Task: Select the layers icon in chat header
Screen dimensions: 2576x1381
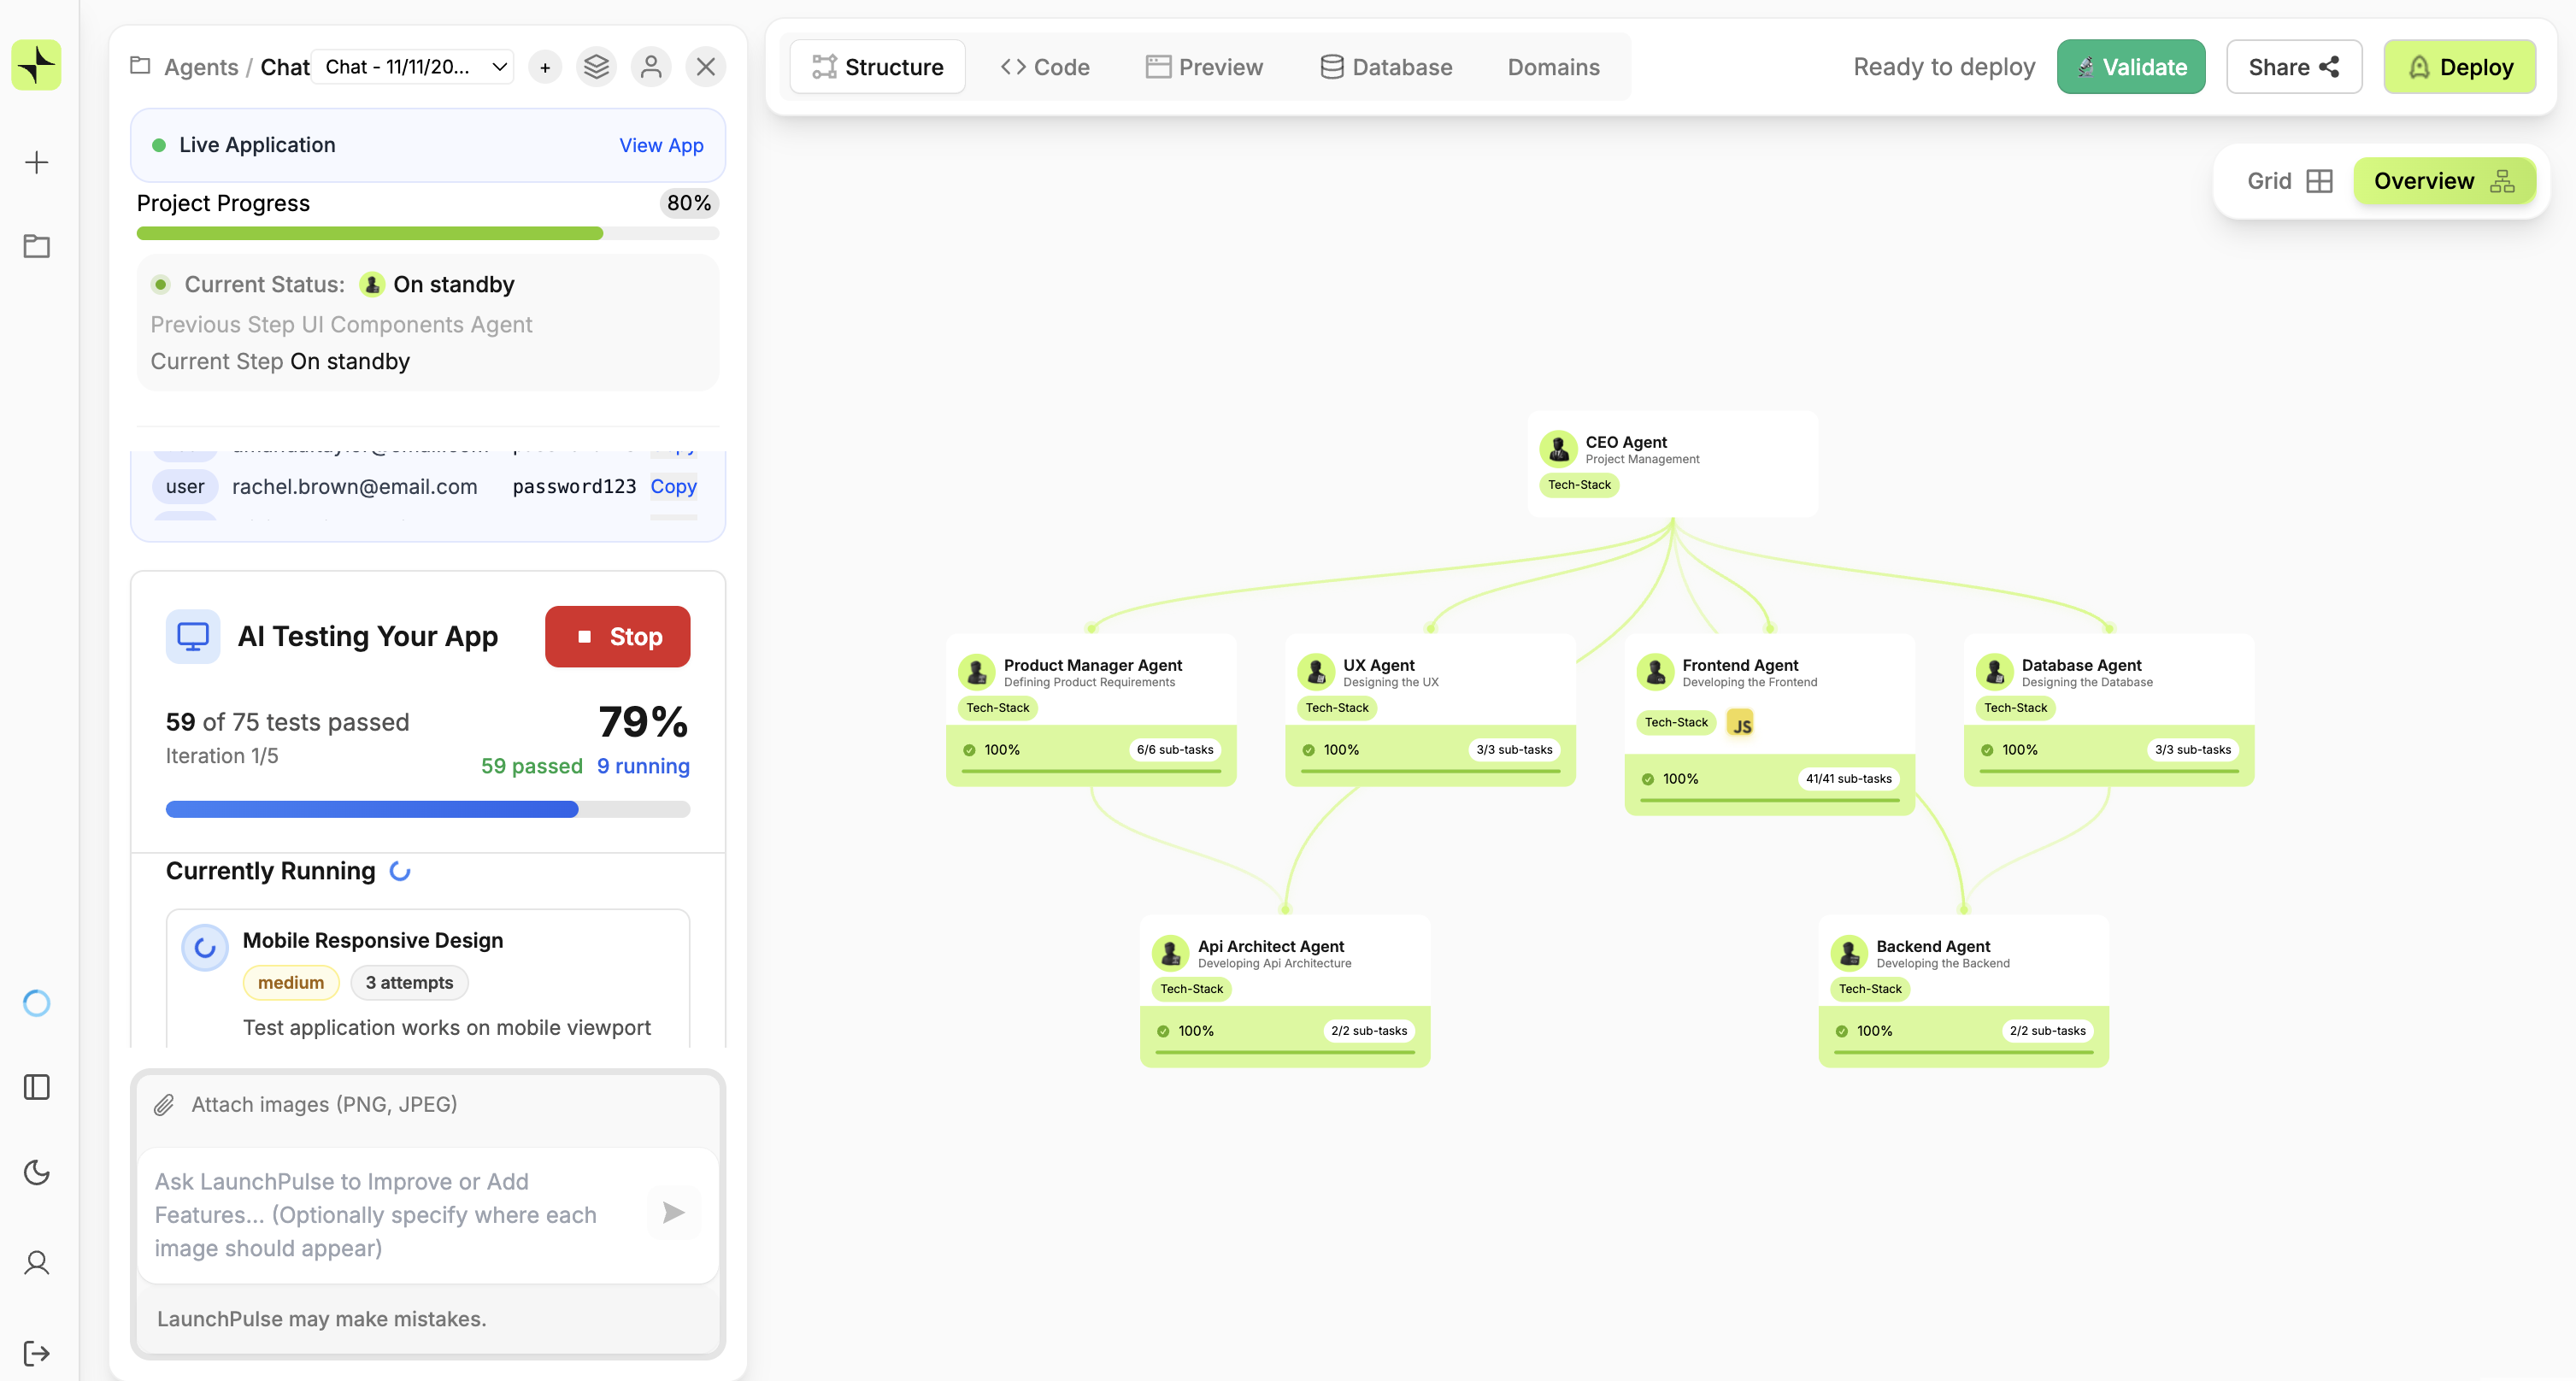Action: 594,66
